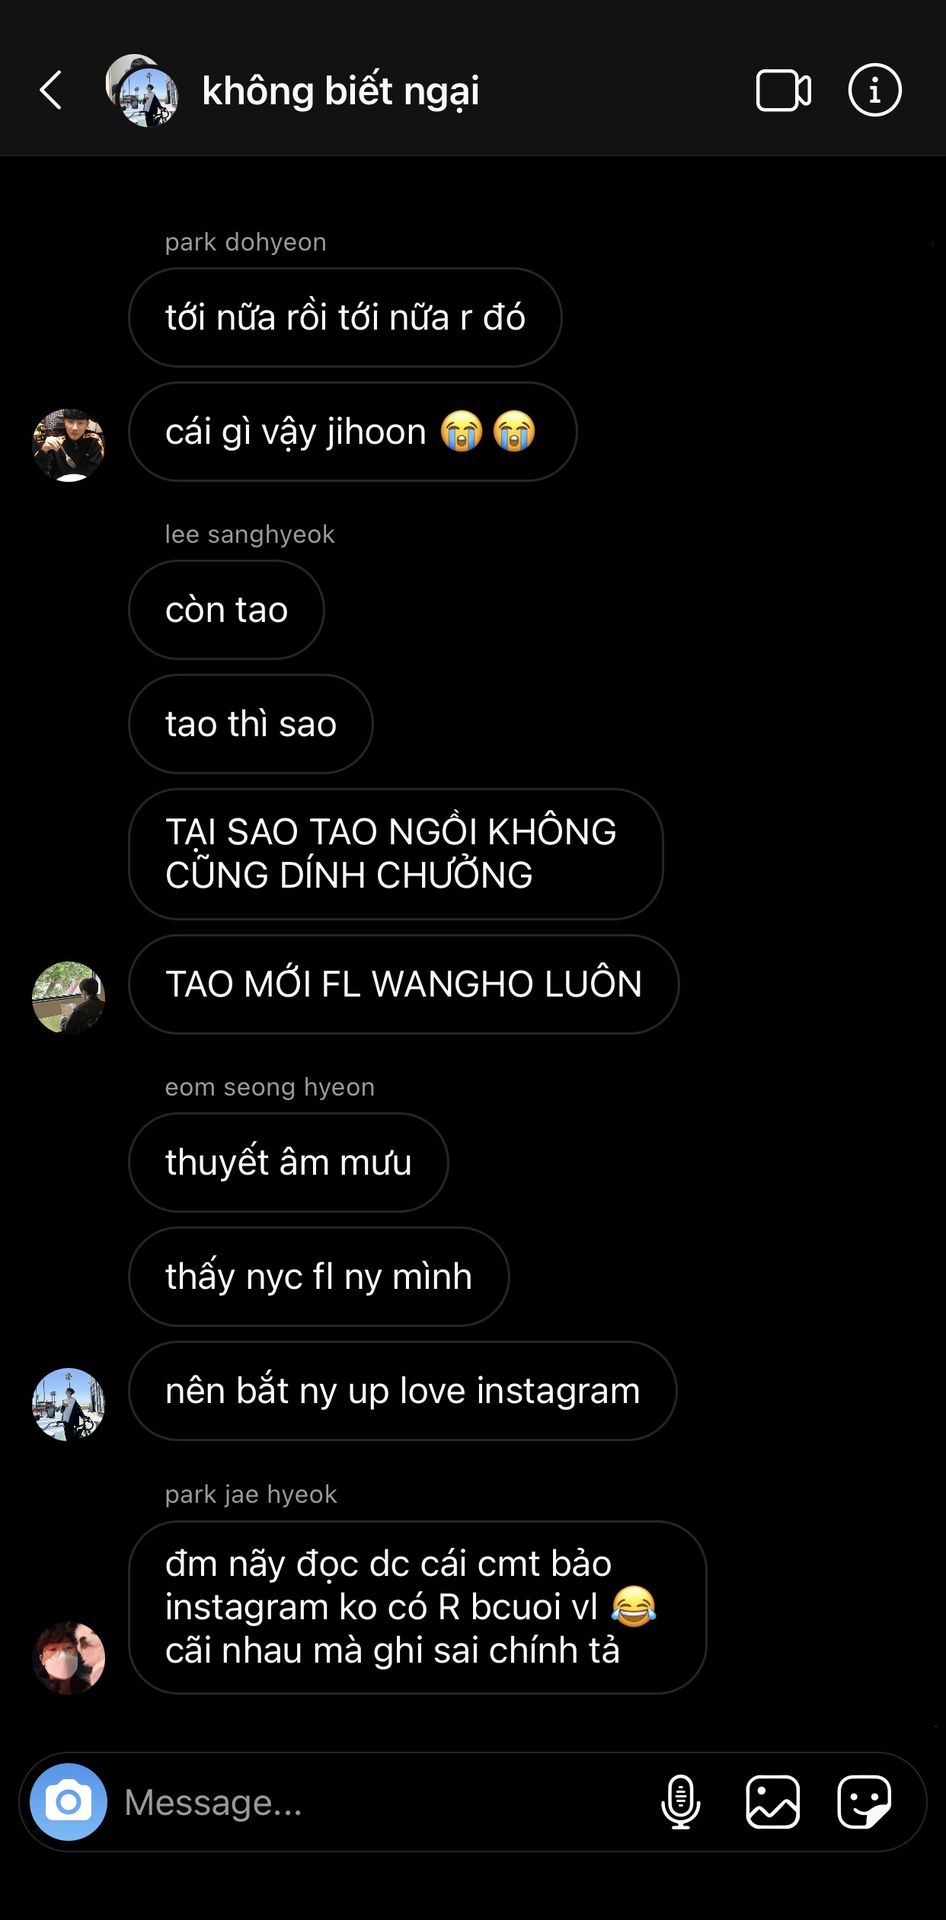Open the group name 'không biết ngại'
Viewport: 946px width, 1920px height.
coord(340,91)
